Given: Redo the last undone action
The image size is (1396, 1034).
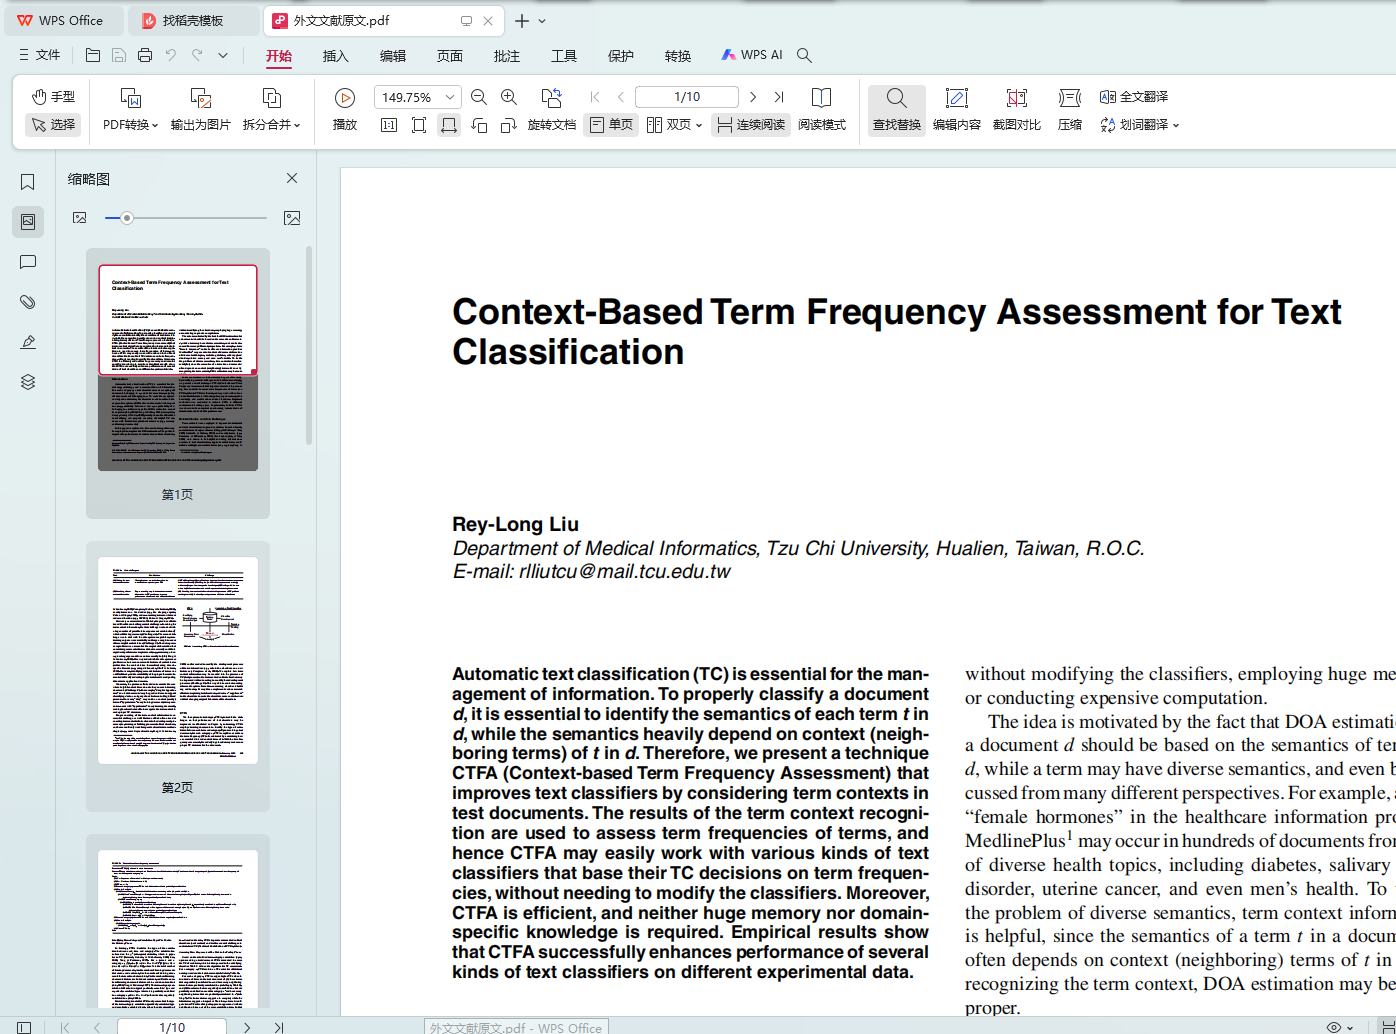Looking at the screenshot, I should pyautogui.click(x=197, y=55).
